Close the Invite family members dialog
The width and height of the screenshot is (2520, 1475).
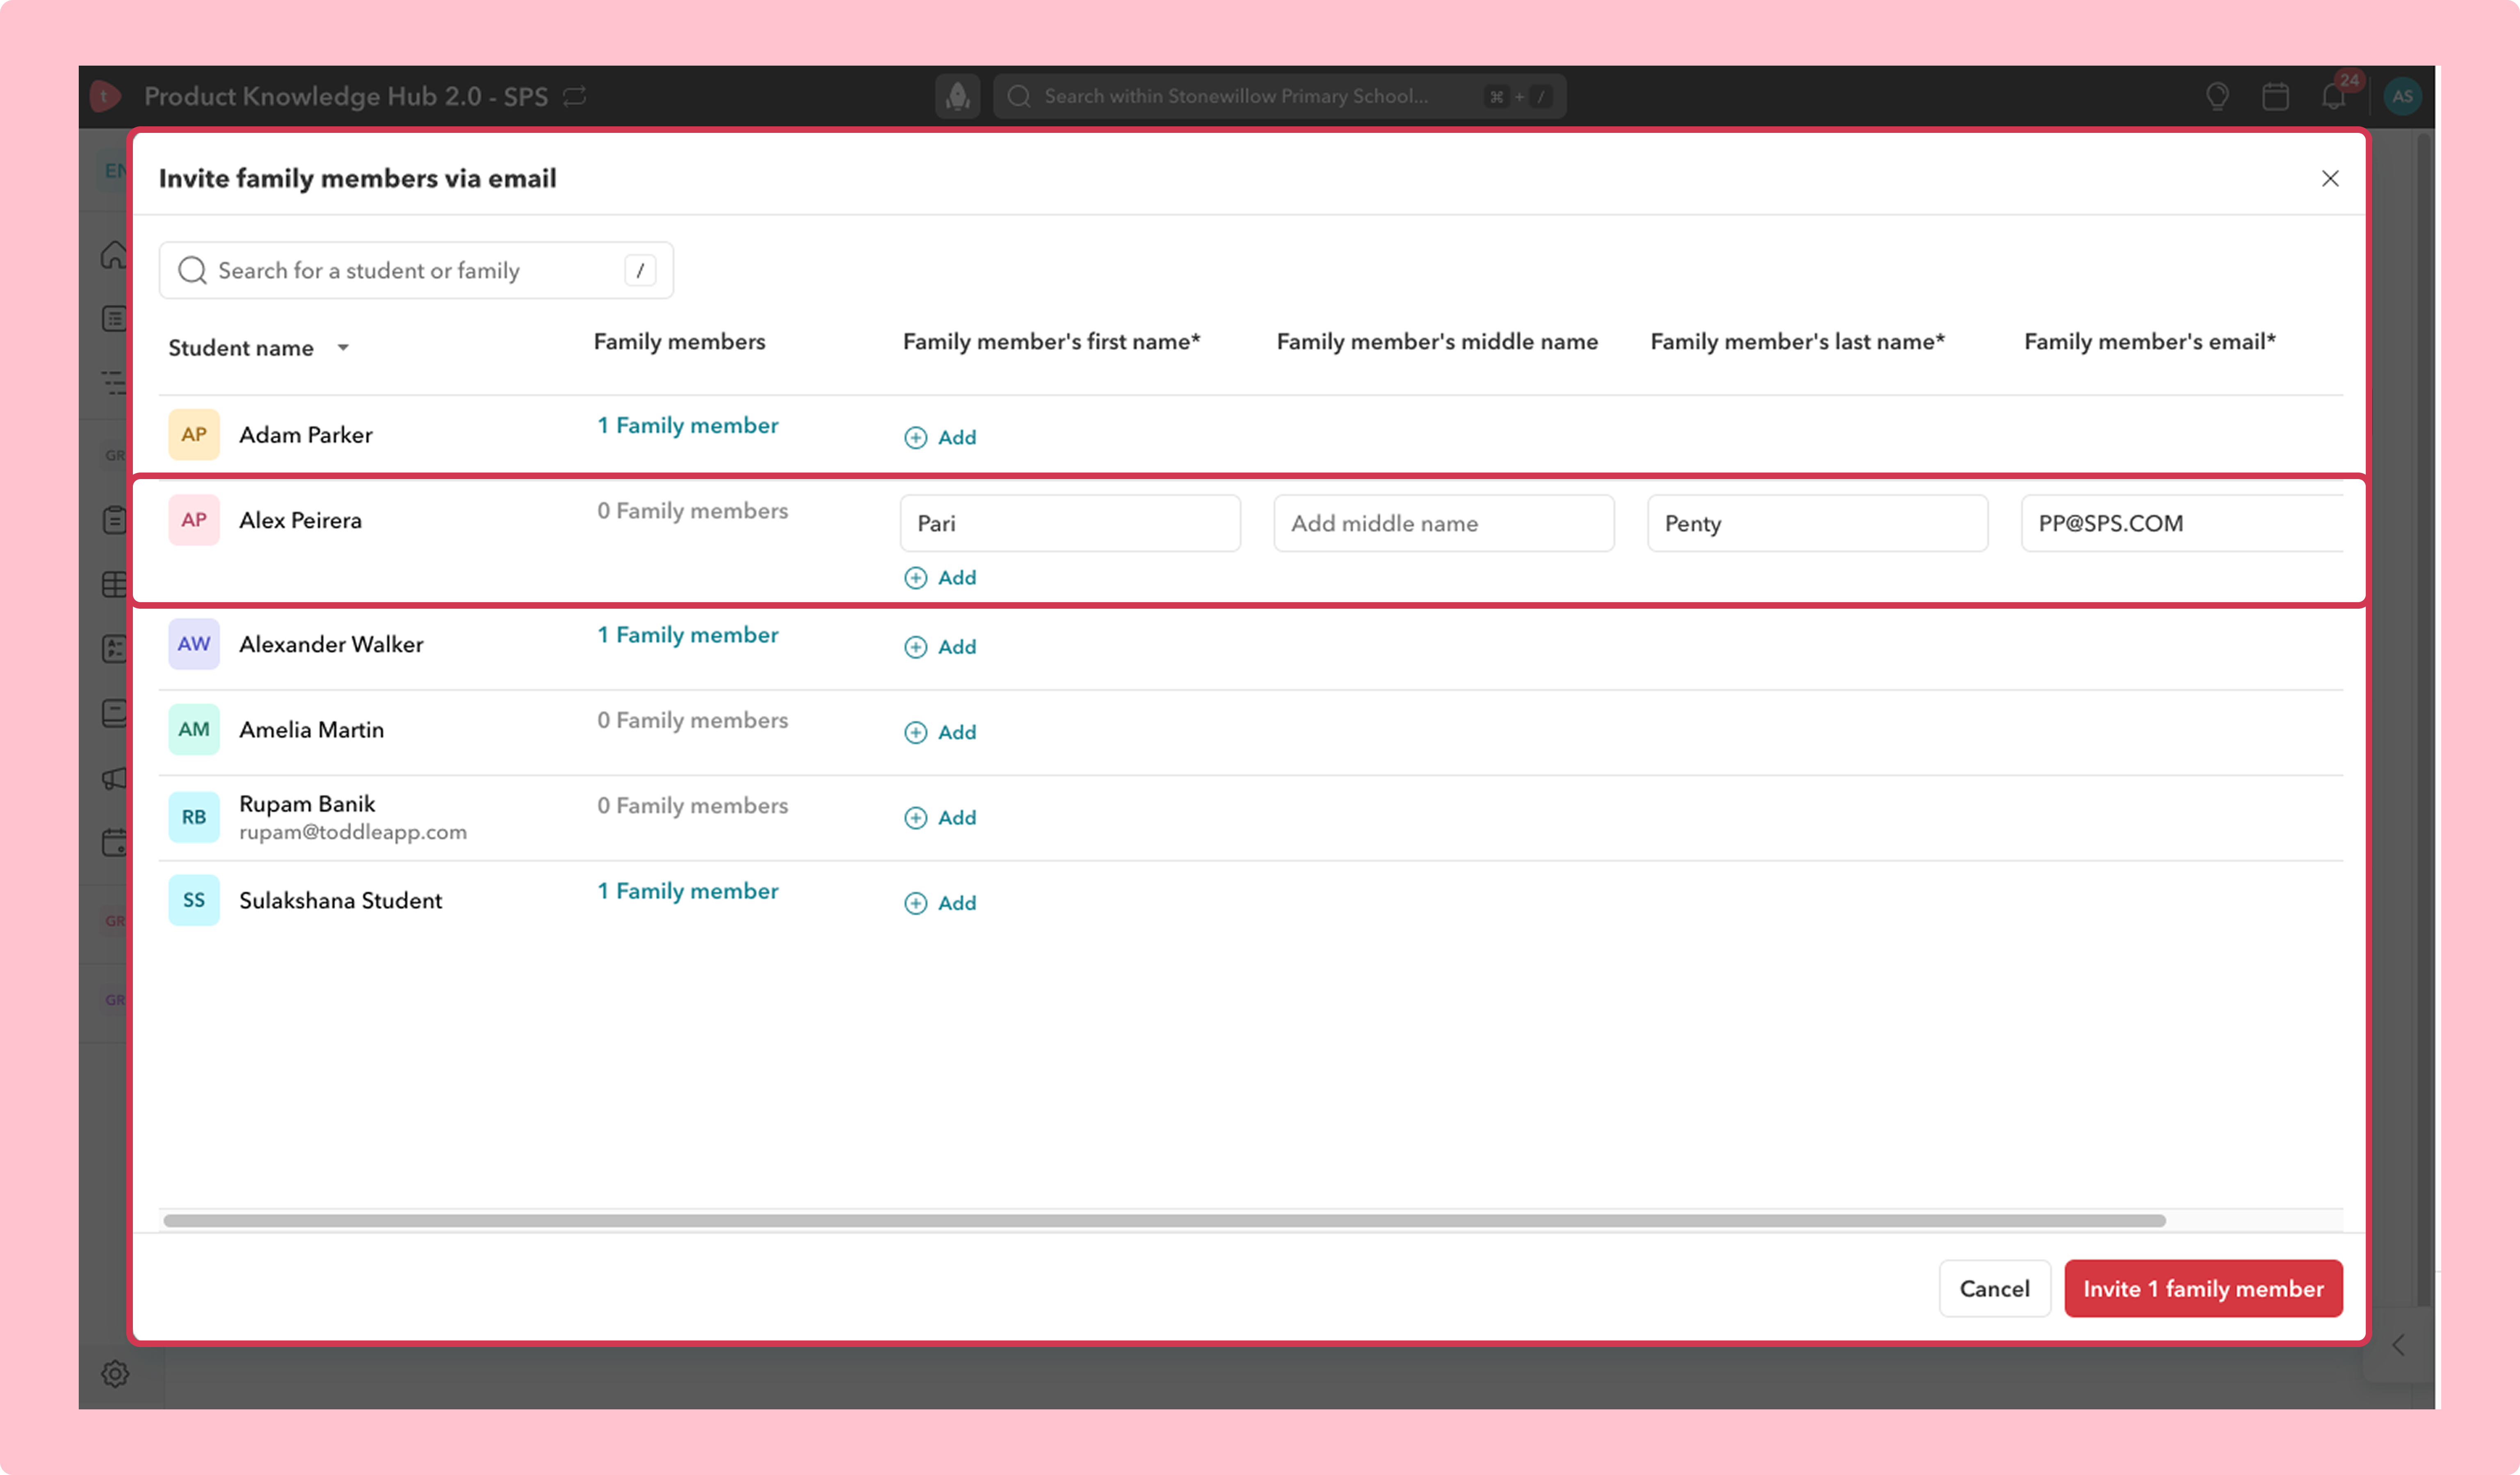(x=2330, y=178)
